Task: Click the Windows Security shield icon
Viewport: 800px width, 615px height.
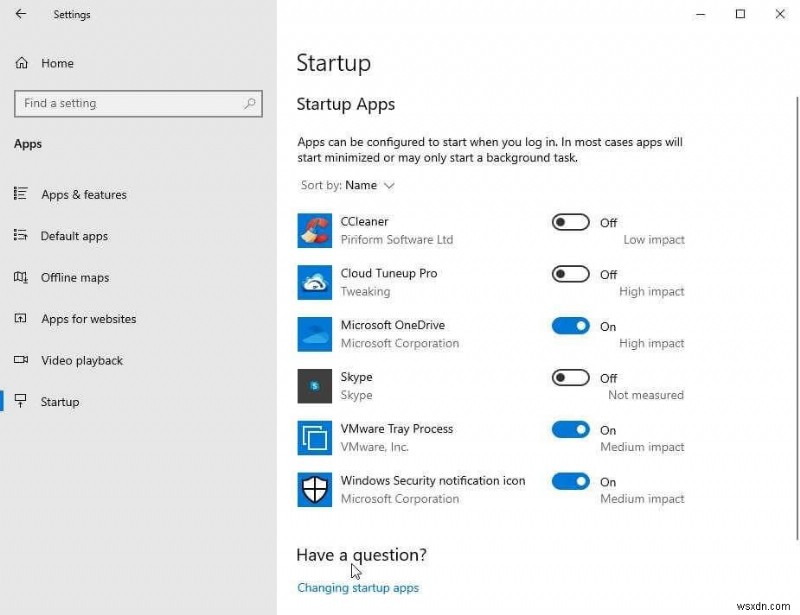Action: click(x=314, y=489)
